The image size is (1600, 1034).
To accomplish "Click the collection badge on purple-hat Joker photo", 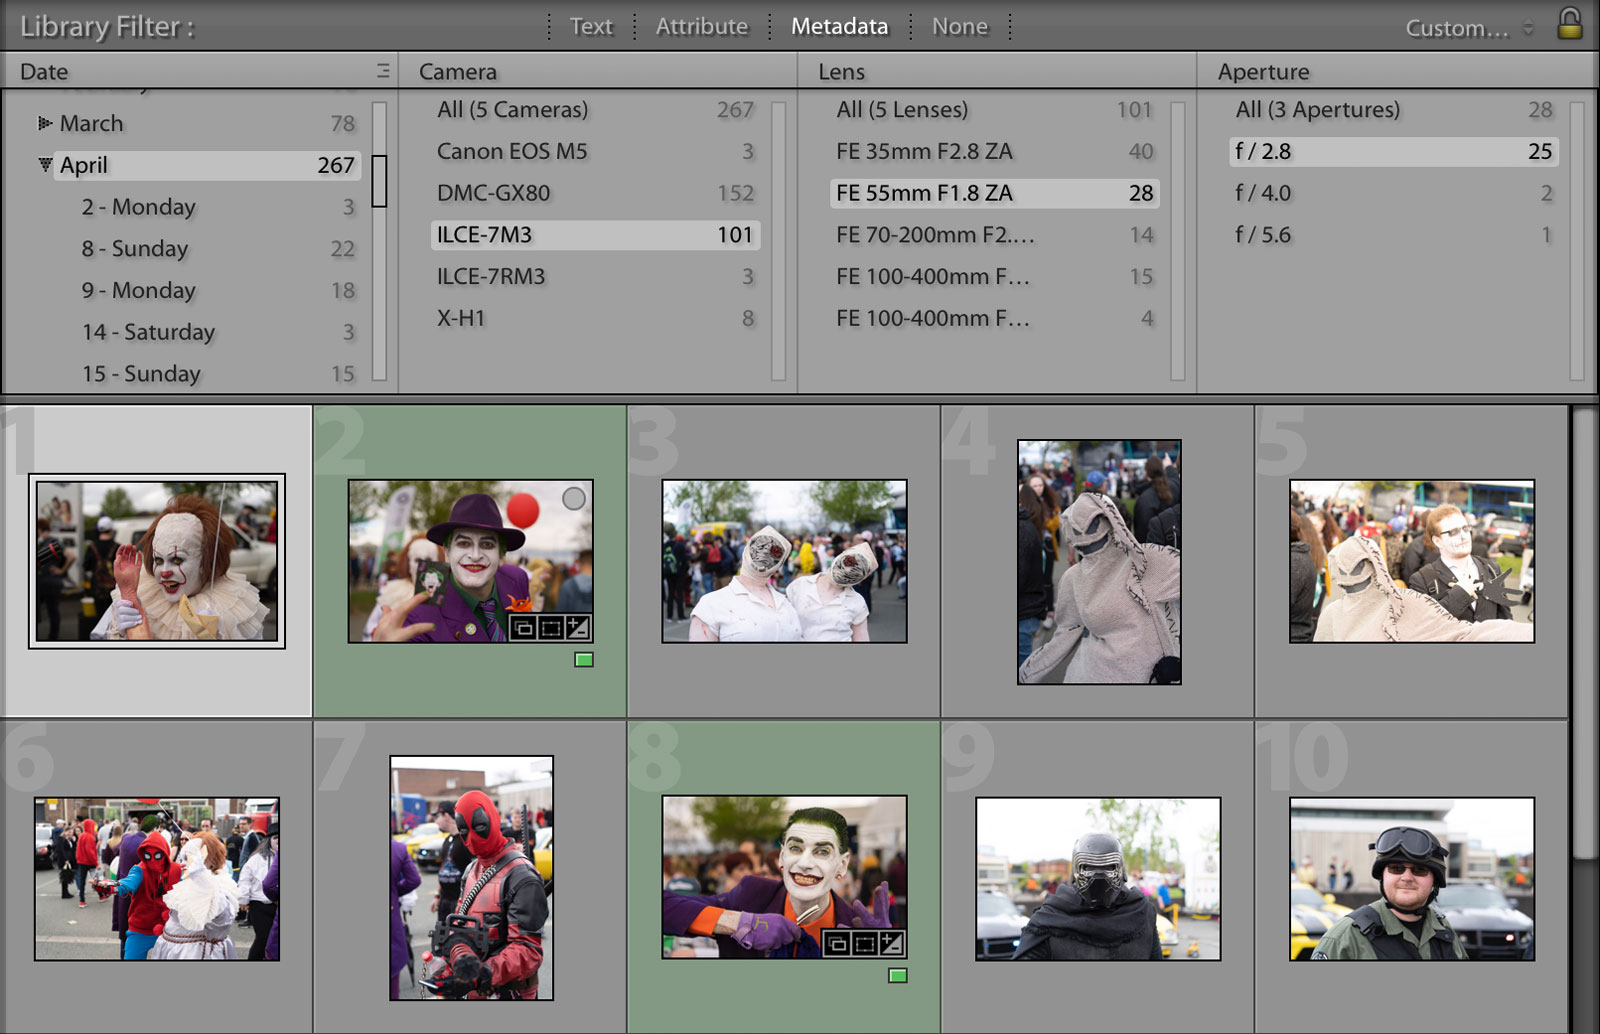I will pyautogui.click(x=523, y=628).
